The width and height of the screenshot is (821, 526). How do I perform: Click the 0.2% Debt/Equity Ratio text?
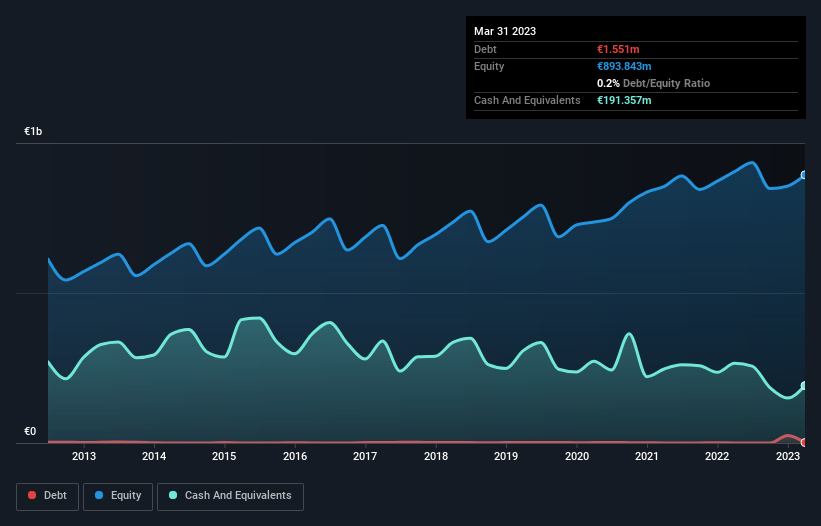[x=653, y=83]
